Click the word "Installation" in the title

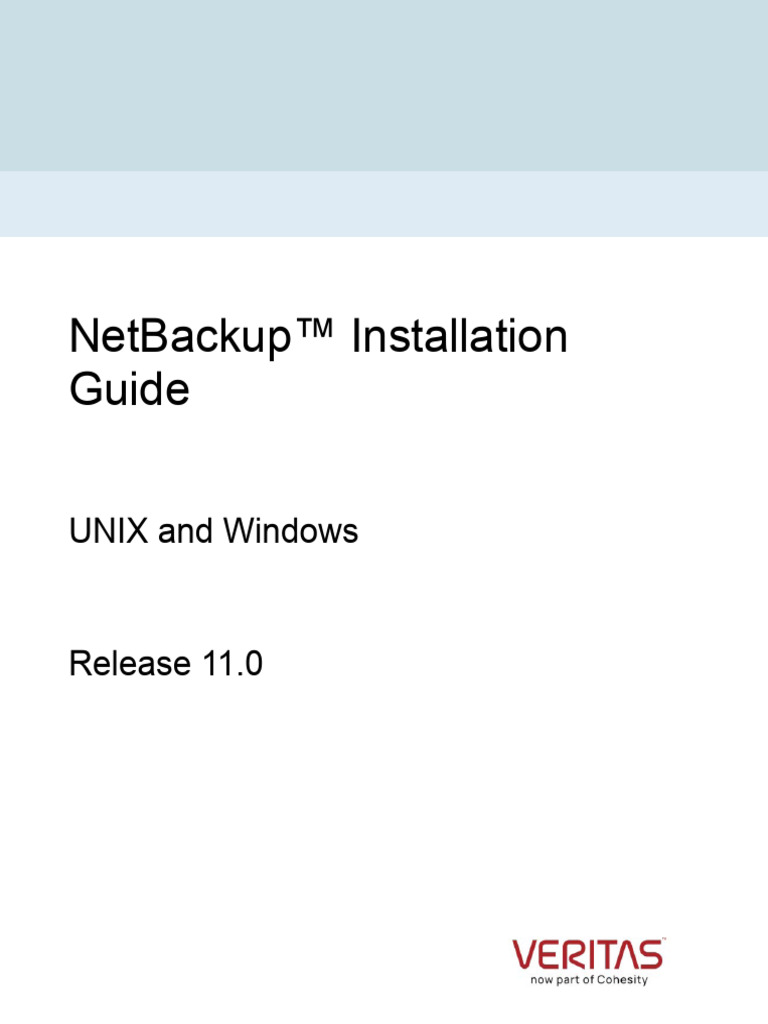(459, 338)
